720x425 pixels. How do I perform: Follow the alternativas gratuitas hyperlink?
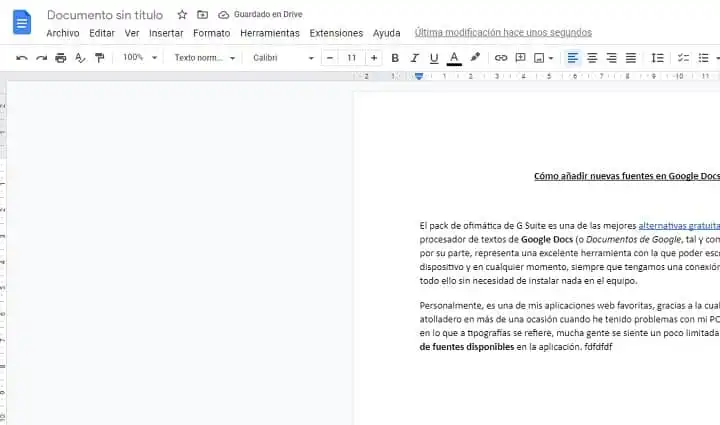click(x=679, y=225)
